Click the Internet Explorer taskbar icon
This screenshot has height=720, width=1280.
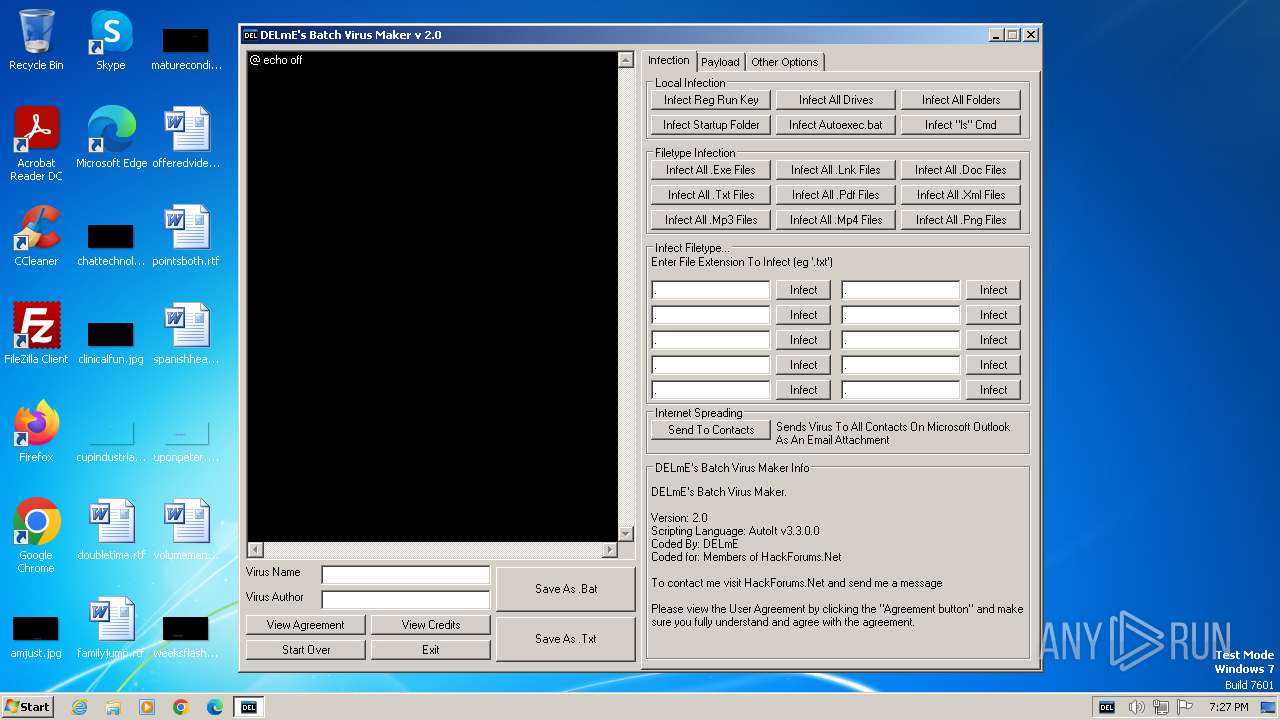click(x=79, y=707)
